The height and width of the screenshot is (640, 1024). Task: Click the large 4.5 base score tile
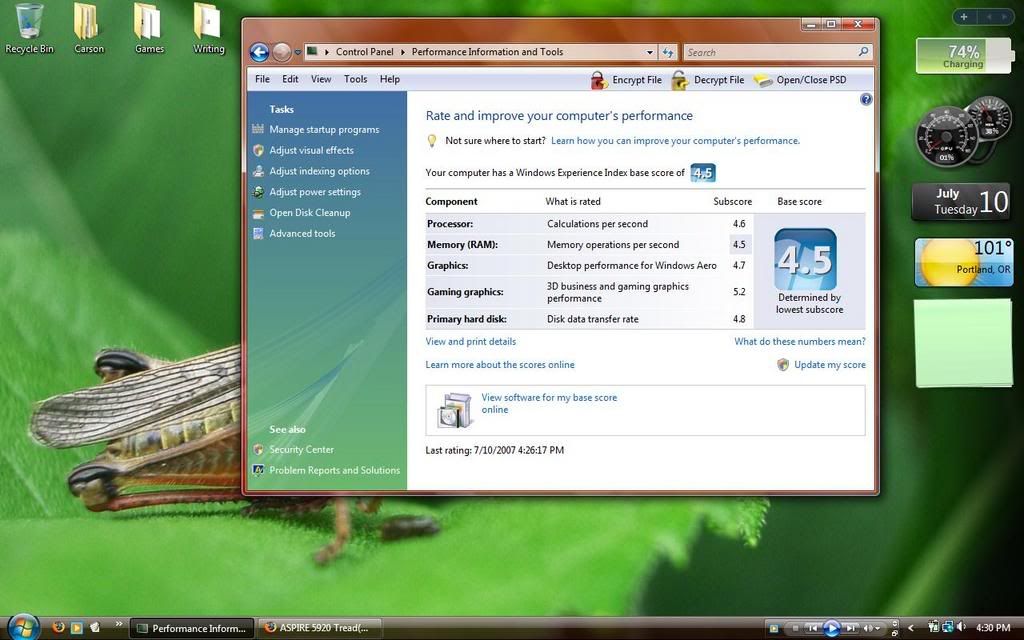tap(805, 259)
